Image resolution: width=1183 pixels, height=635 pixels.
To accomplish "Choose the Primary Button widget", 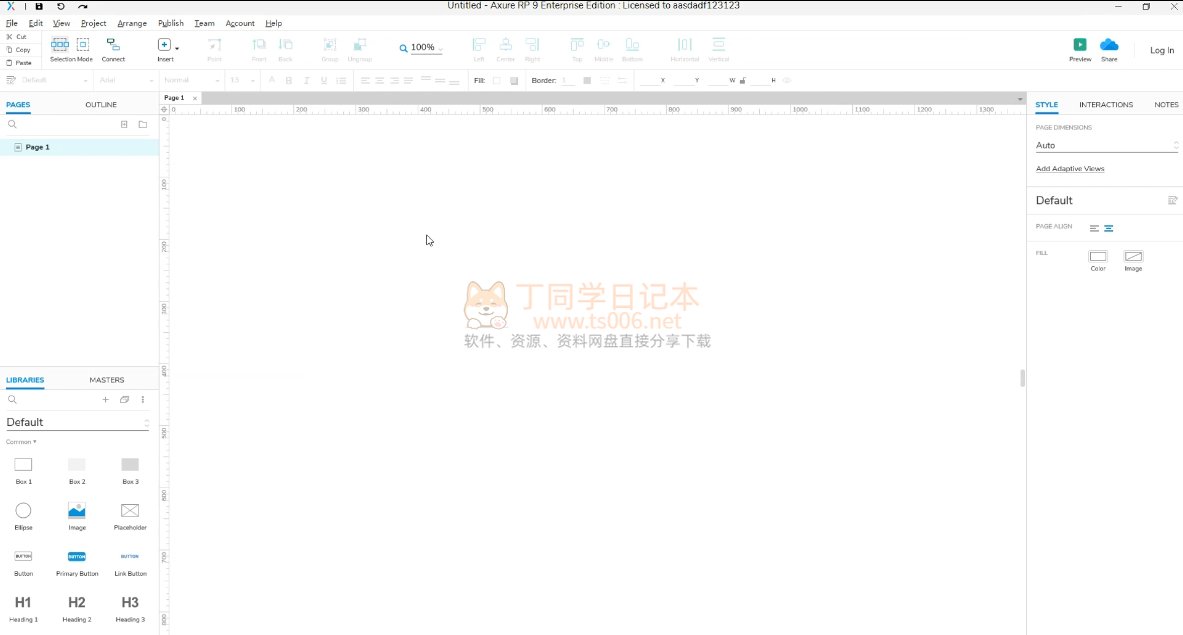I will (77, 556).
